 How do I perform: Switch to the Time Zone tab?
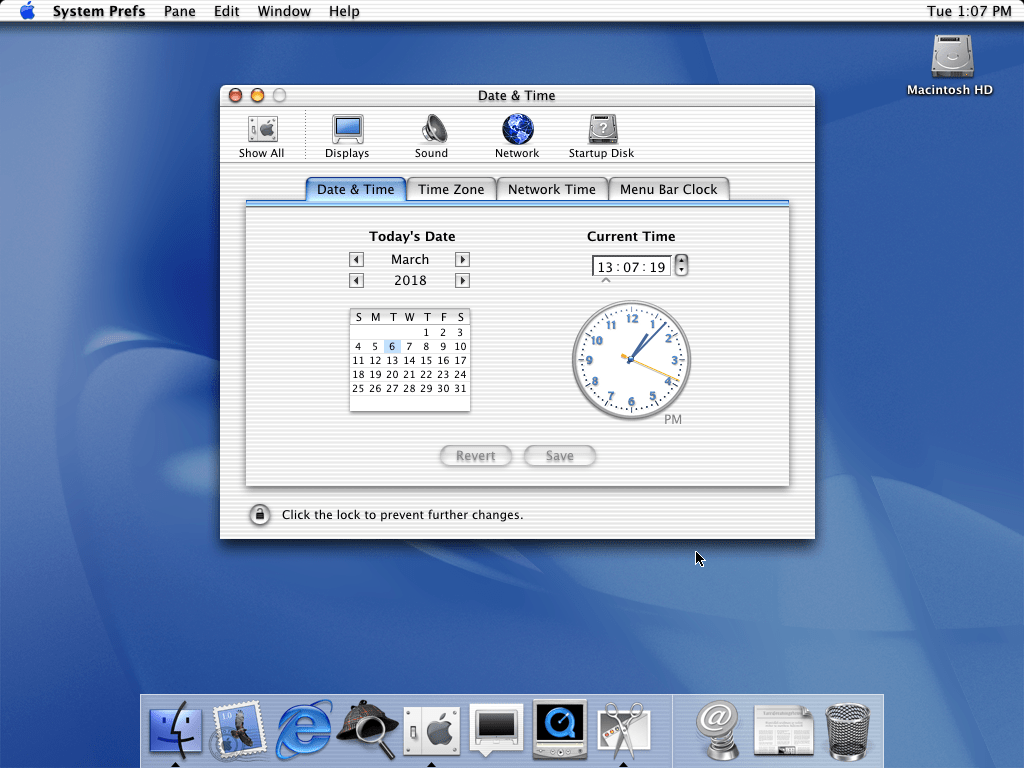(451, 189)
